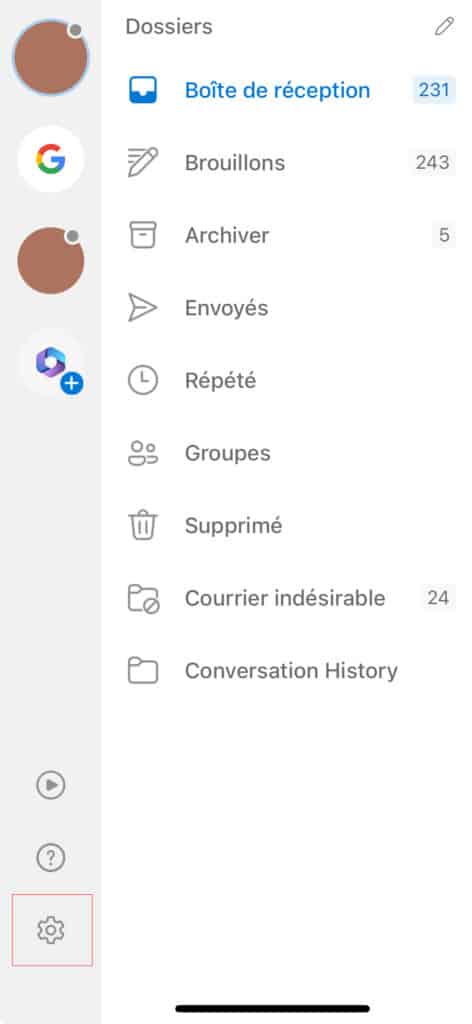Tap the Répété clock icon
472x1024 pixels.
(x=142, y=380)
